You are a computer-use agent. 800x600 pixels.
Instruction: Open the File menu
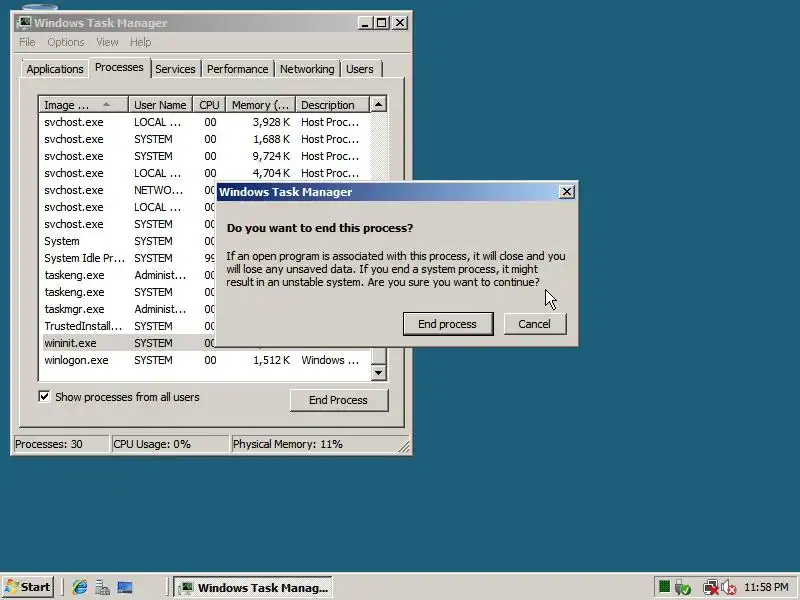coord(27,42)
